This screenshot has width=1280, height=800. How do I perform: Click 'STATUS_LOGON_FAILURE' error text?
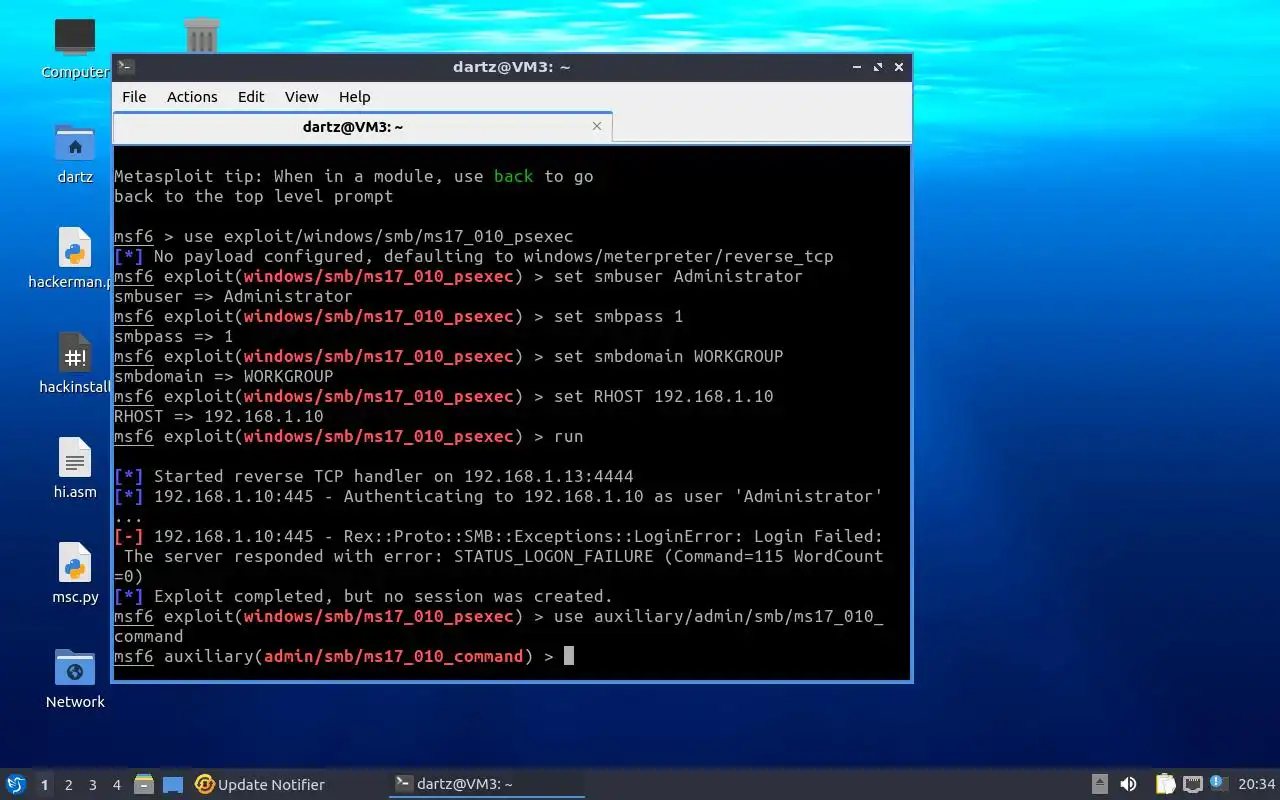point(554,556)
